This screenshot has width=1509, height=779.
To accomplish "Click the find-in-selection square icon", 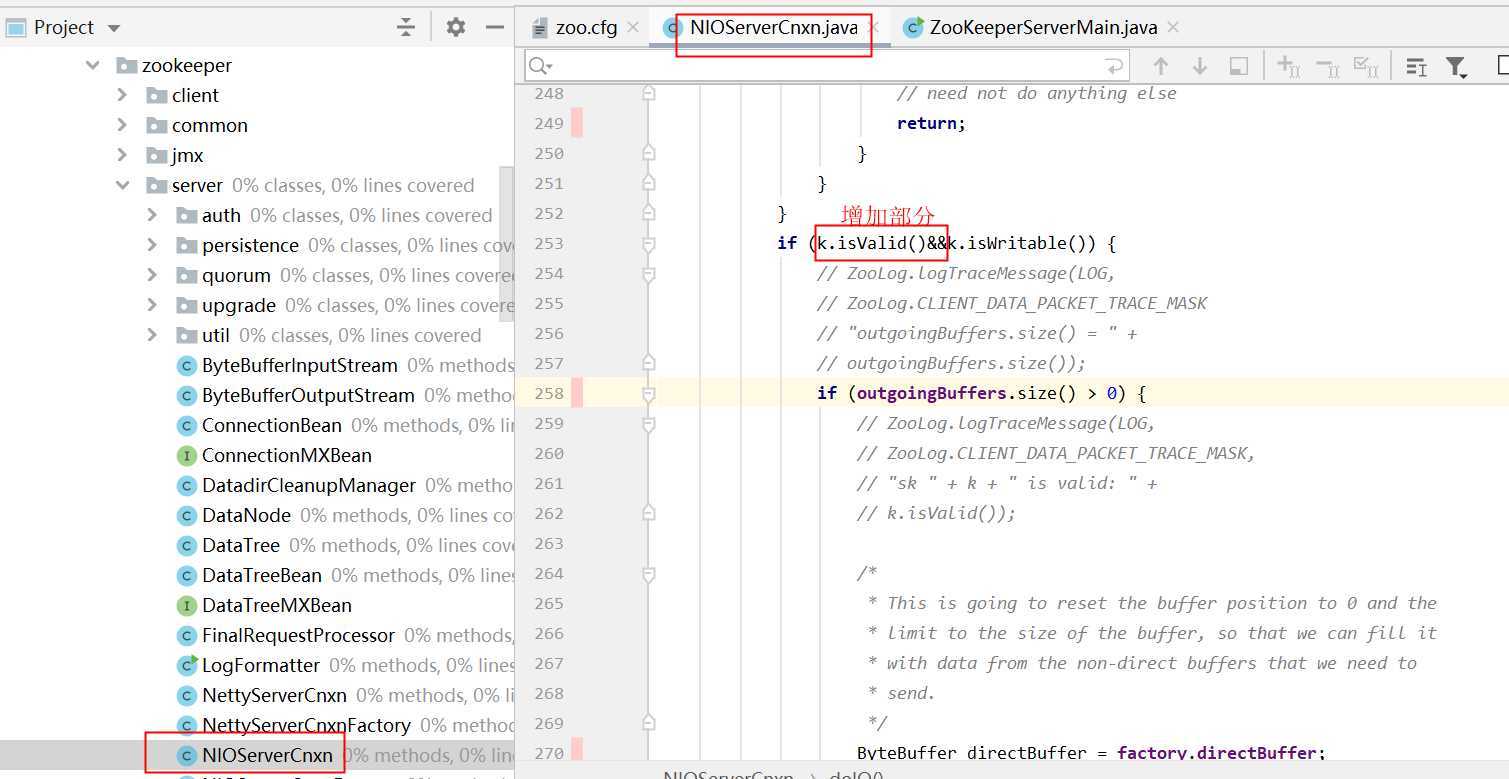I will (x=1238, y=66).
